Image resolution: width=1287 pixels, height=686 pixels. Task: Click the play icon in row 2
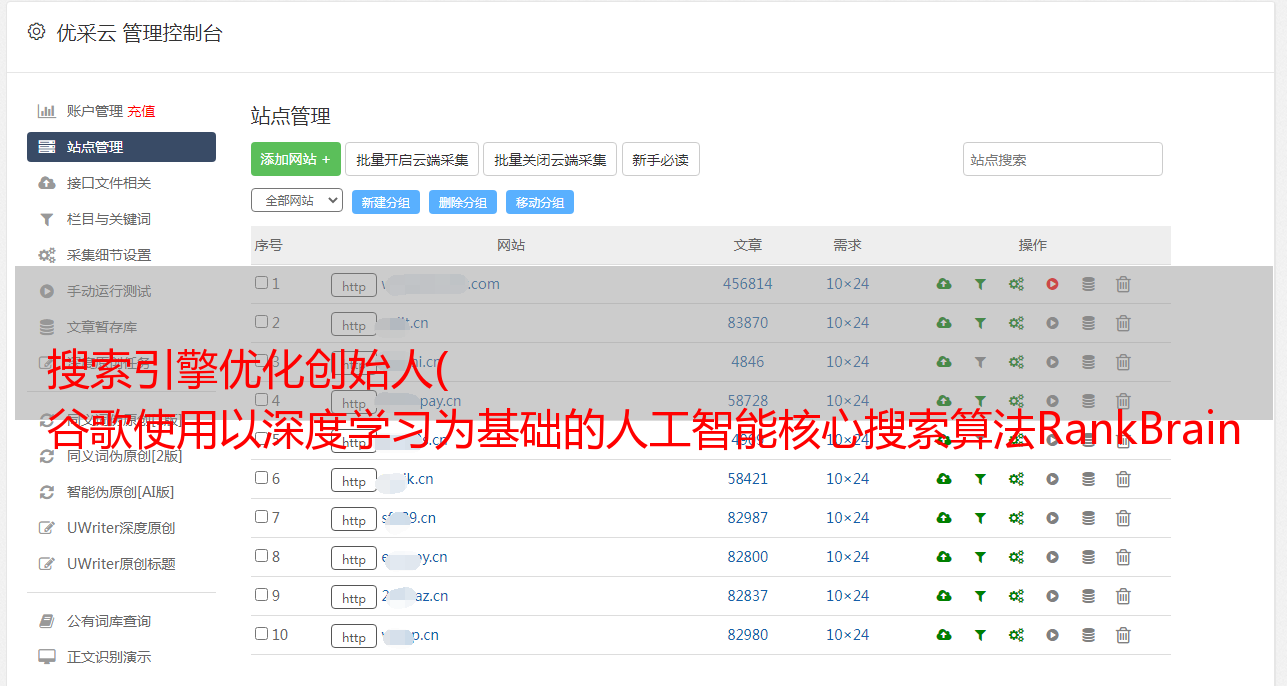tap(1052, 323)
